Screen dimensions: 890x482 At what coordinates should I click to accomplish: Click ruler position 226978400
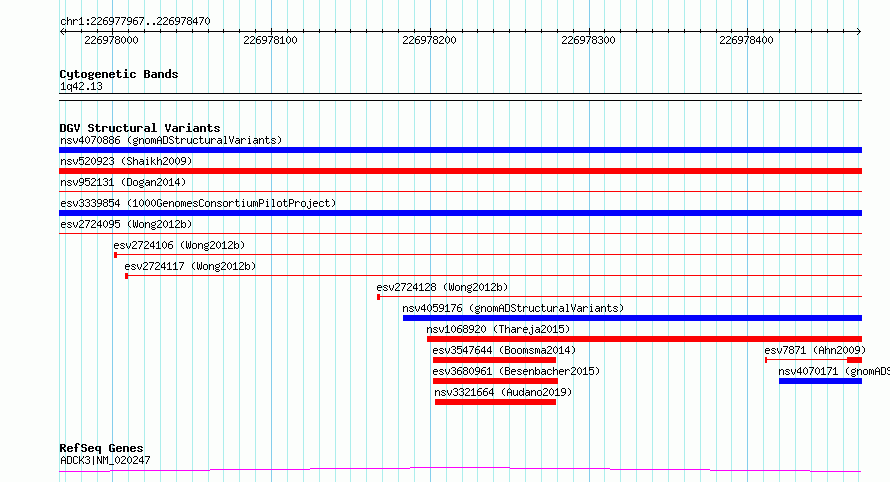[746, 40]
